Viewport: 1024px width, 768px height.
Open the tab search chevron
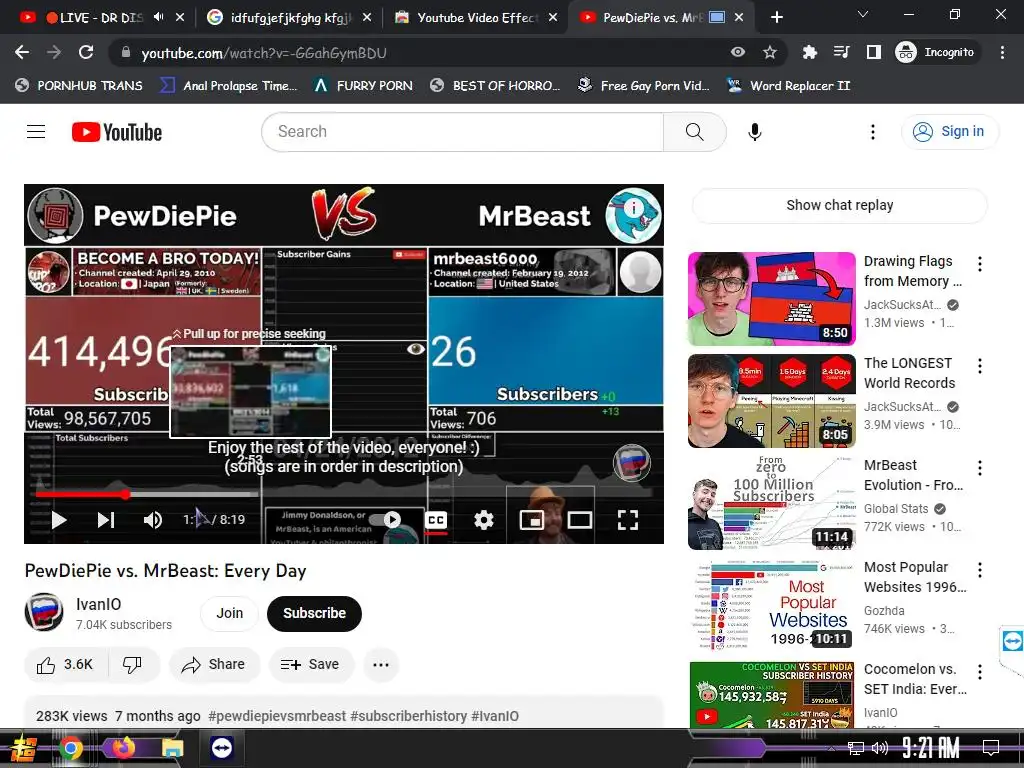point(863,14)
